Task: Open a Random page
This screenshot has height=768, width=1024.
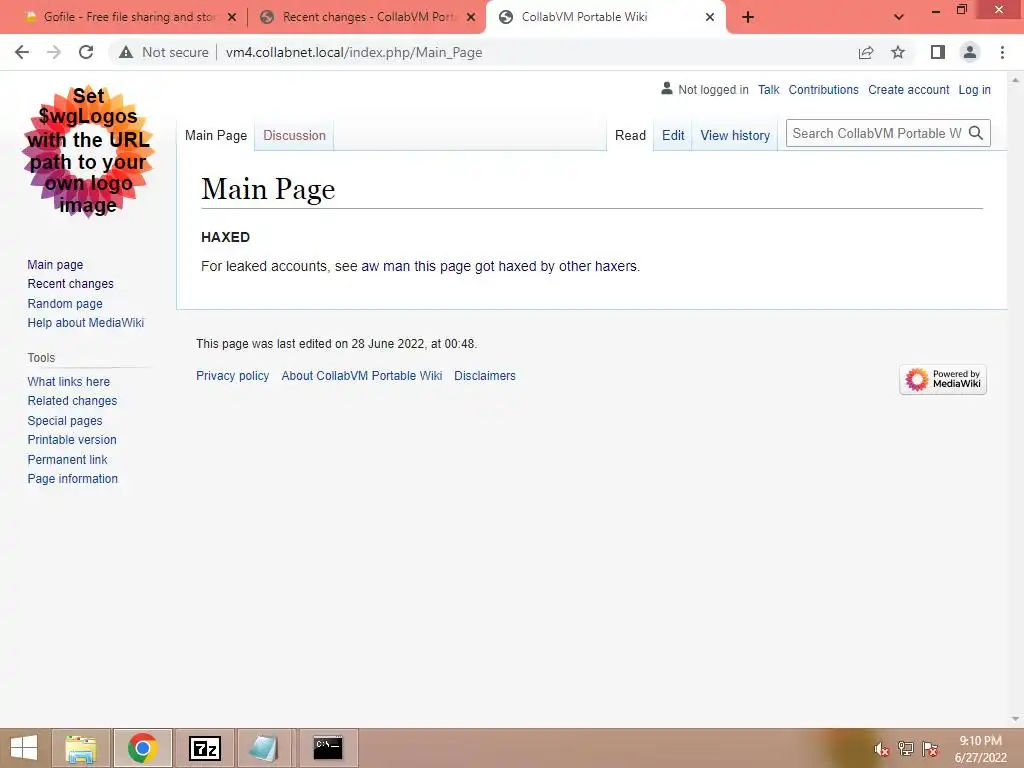Action: (x=65, y=303)
